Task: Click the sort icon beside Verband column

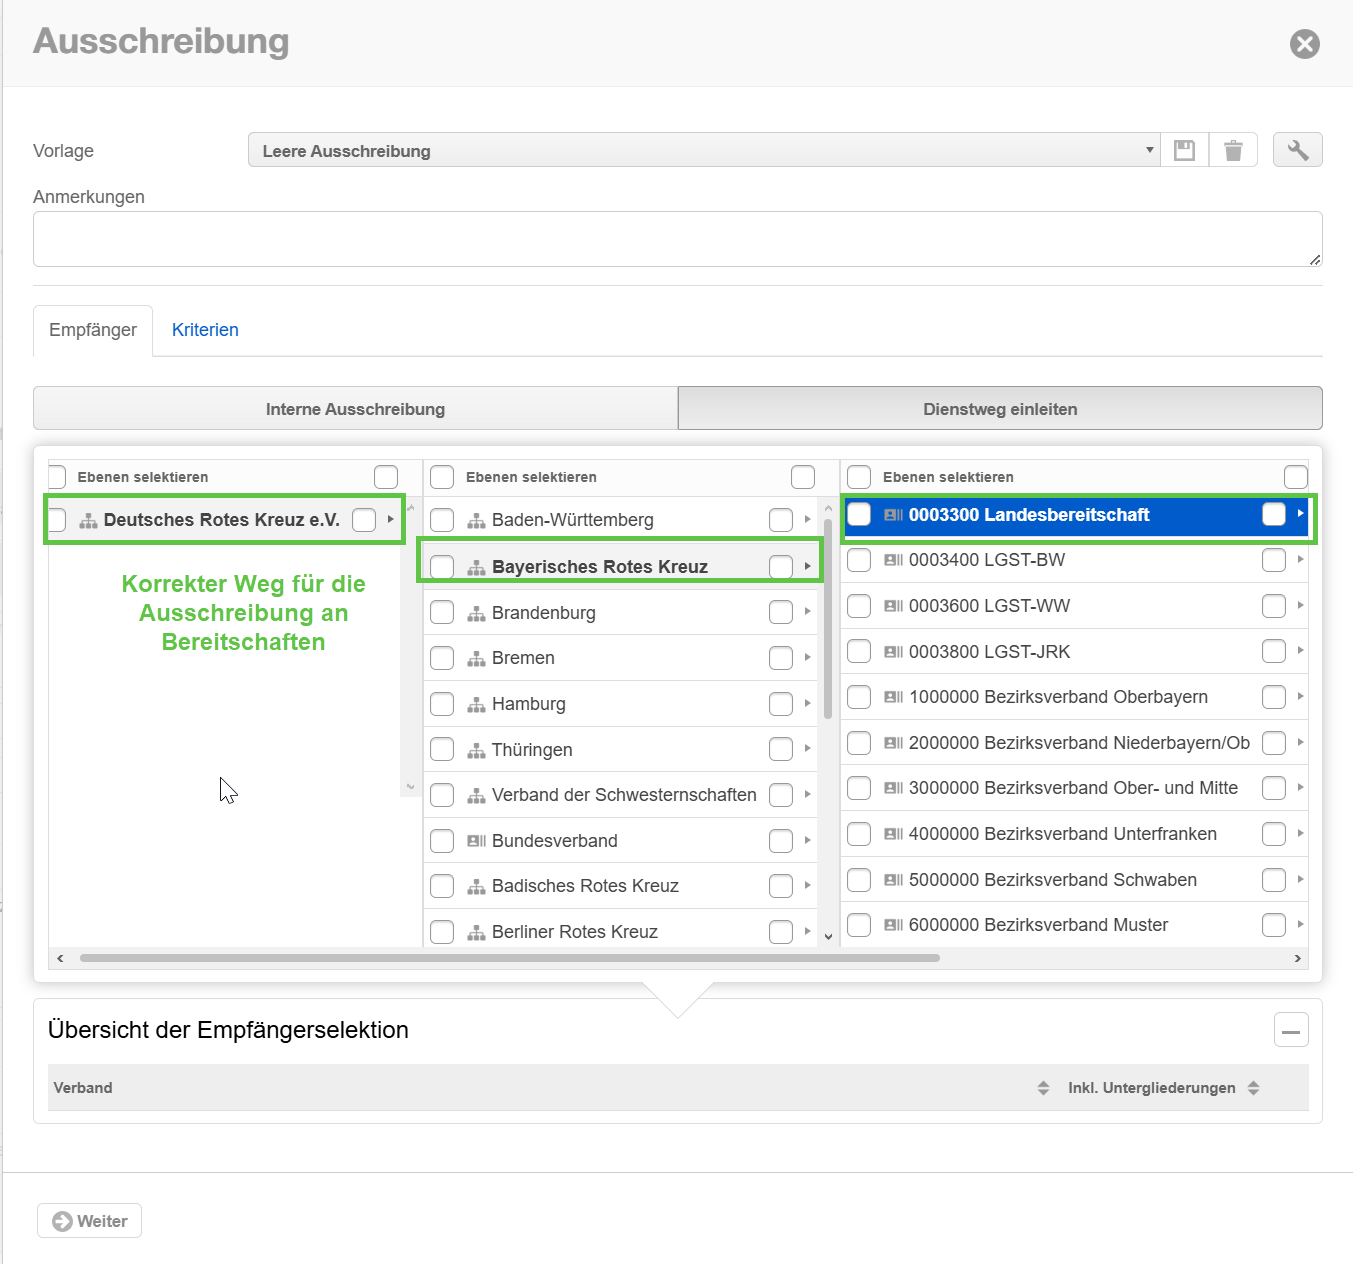Action: (1043, 1088)
